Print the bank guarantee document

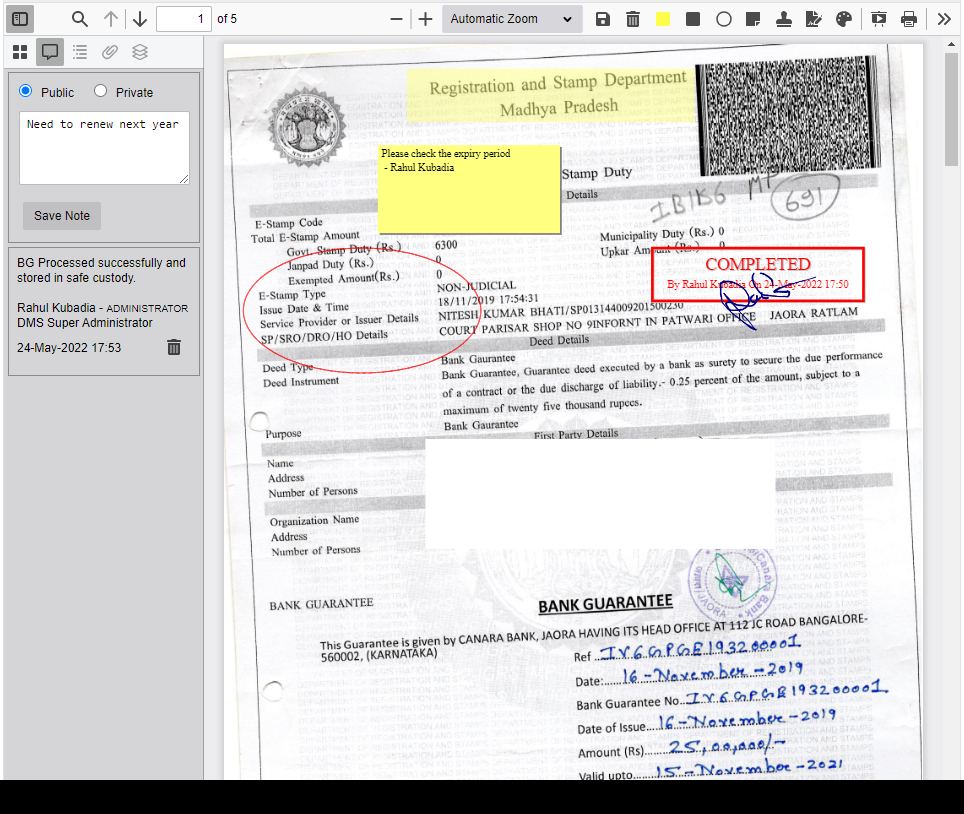[909, 18]
